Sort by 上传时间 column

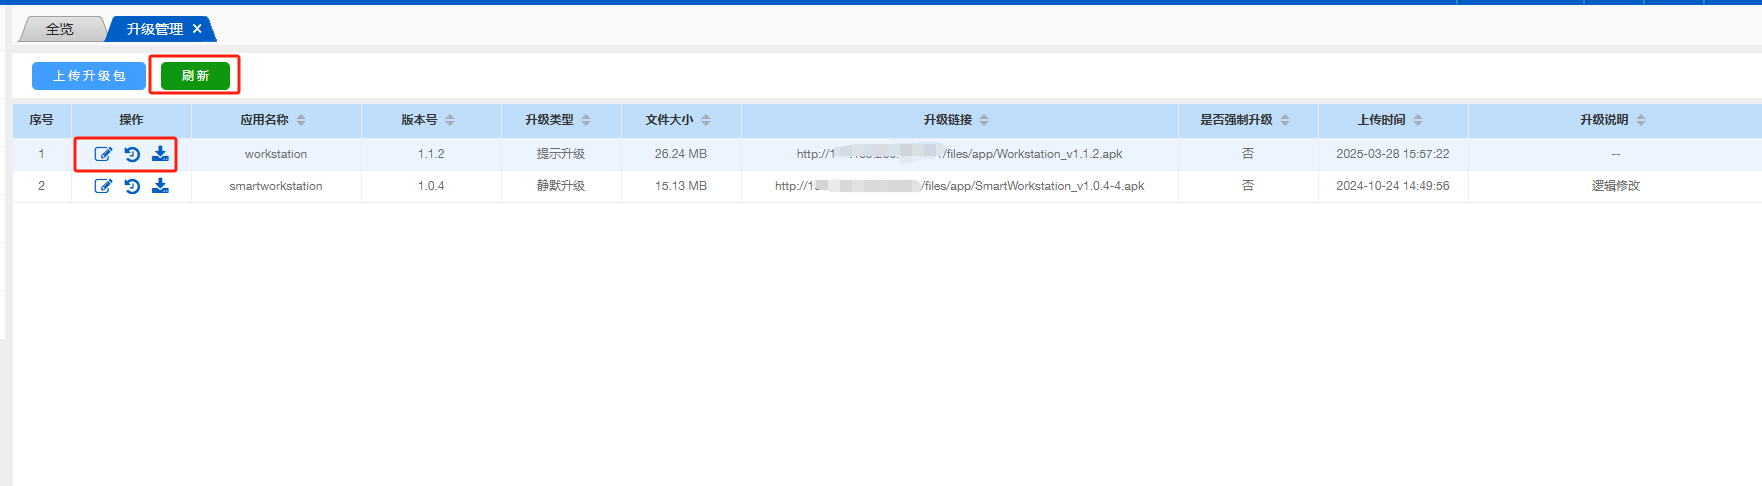tap(1418, 120)
